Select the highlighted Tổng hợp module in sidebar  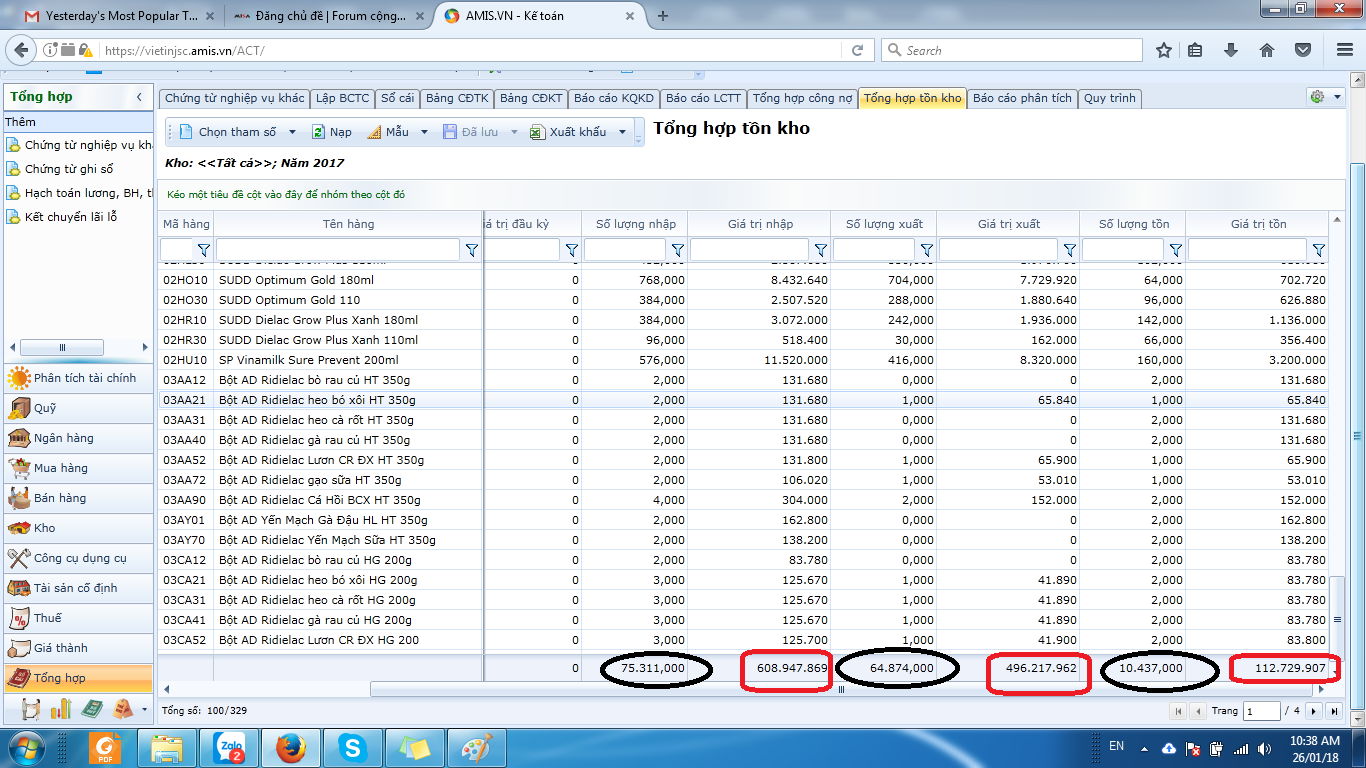(78, 678)
